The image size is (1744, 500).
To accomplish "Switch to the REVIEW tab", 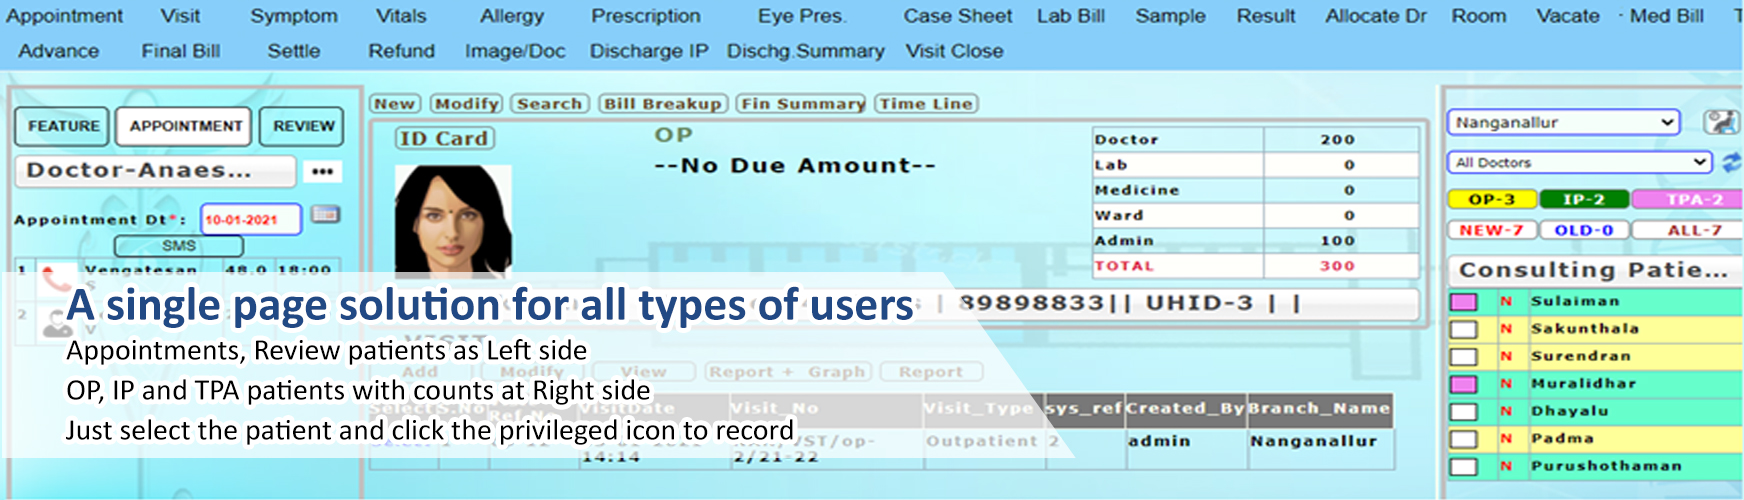I will [303, 126].
